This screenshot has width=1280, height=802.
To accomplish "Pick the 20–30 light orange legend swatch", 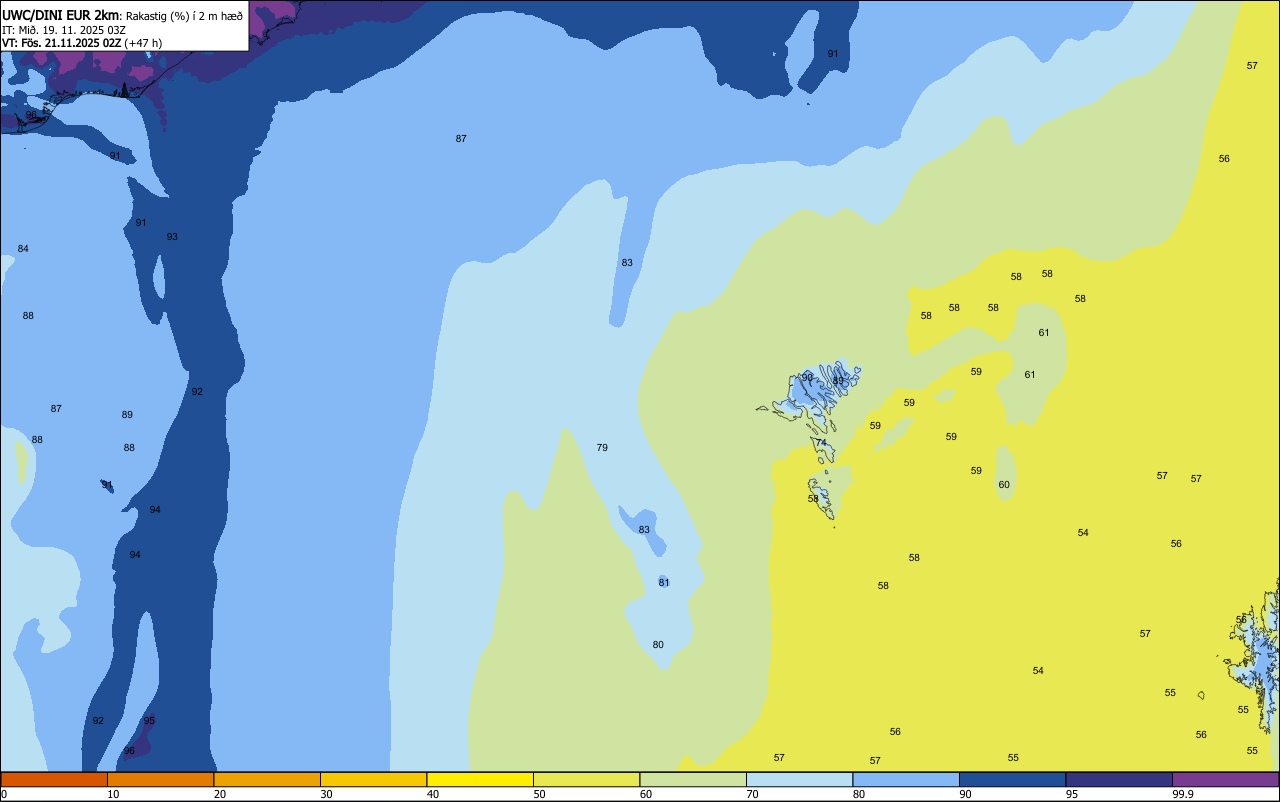I will pyautogui.click(x=267, y=779).
